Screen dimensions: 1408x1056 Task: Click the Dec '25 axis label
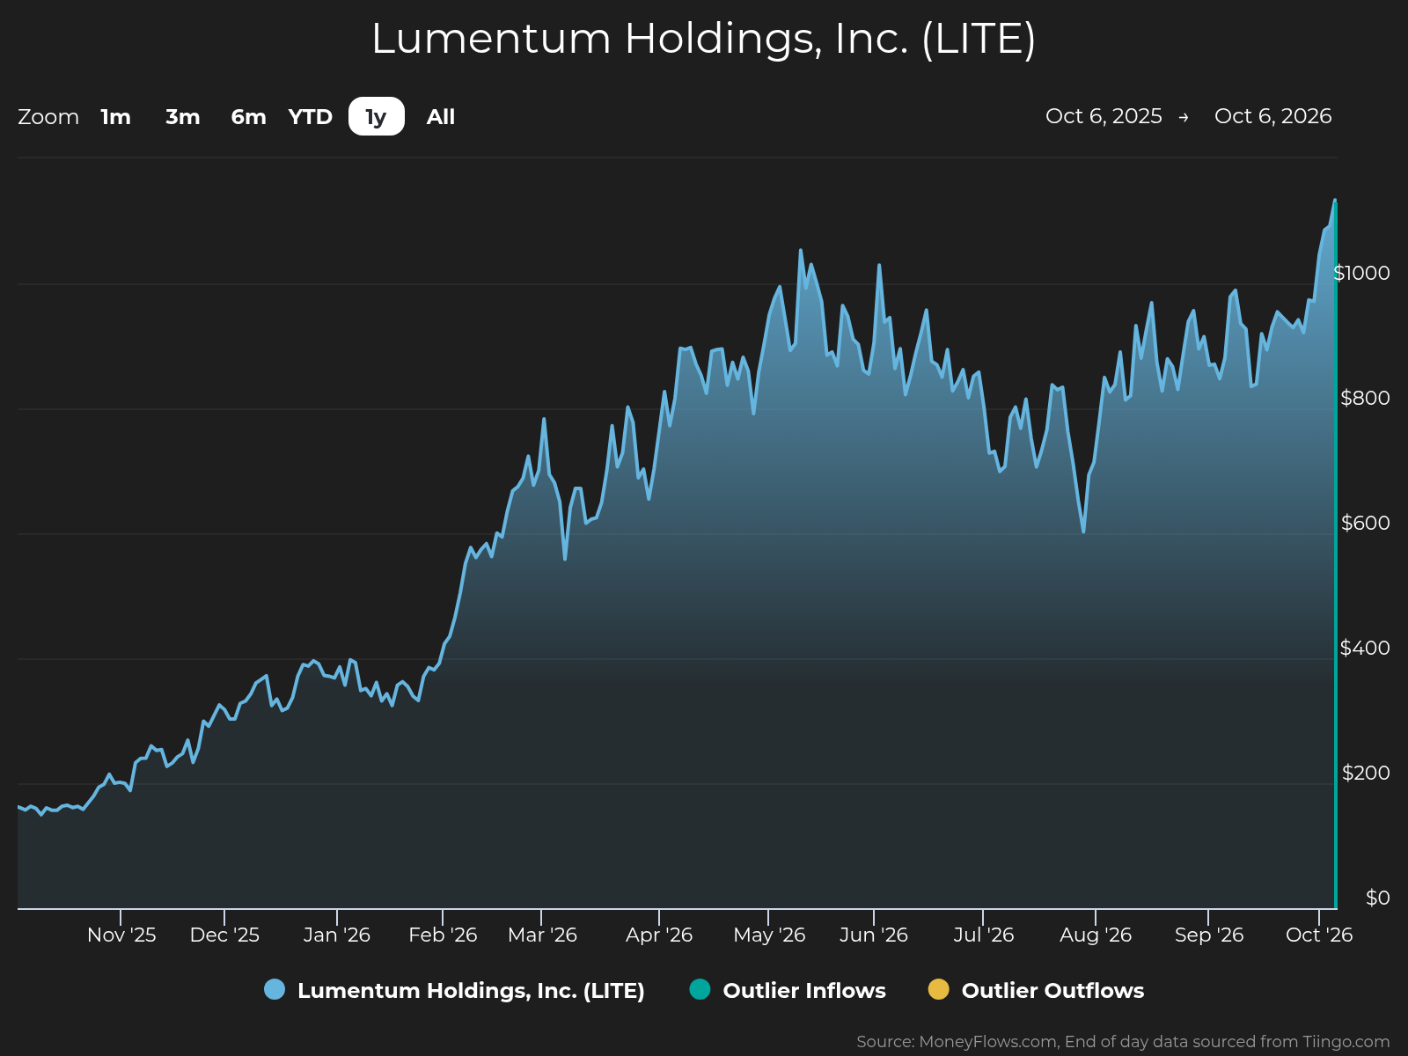[225, 935]
